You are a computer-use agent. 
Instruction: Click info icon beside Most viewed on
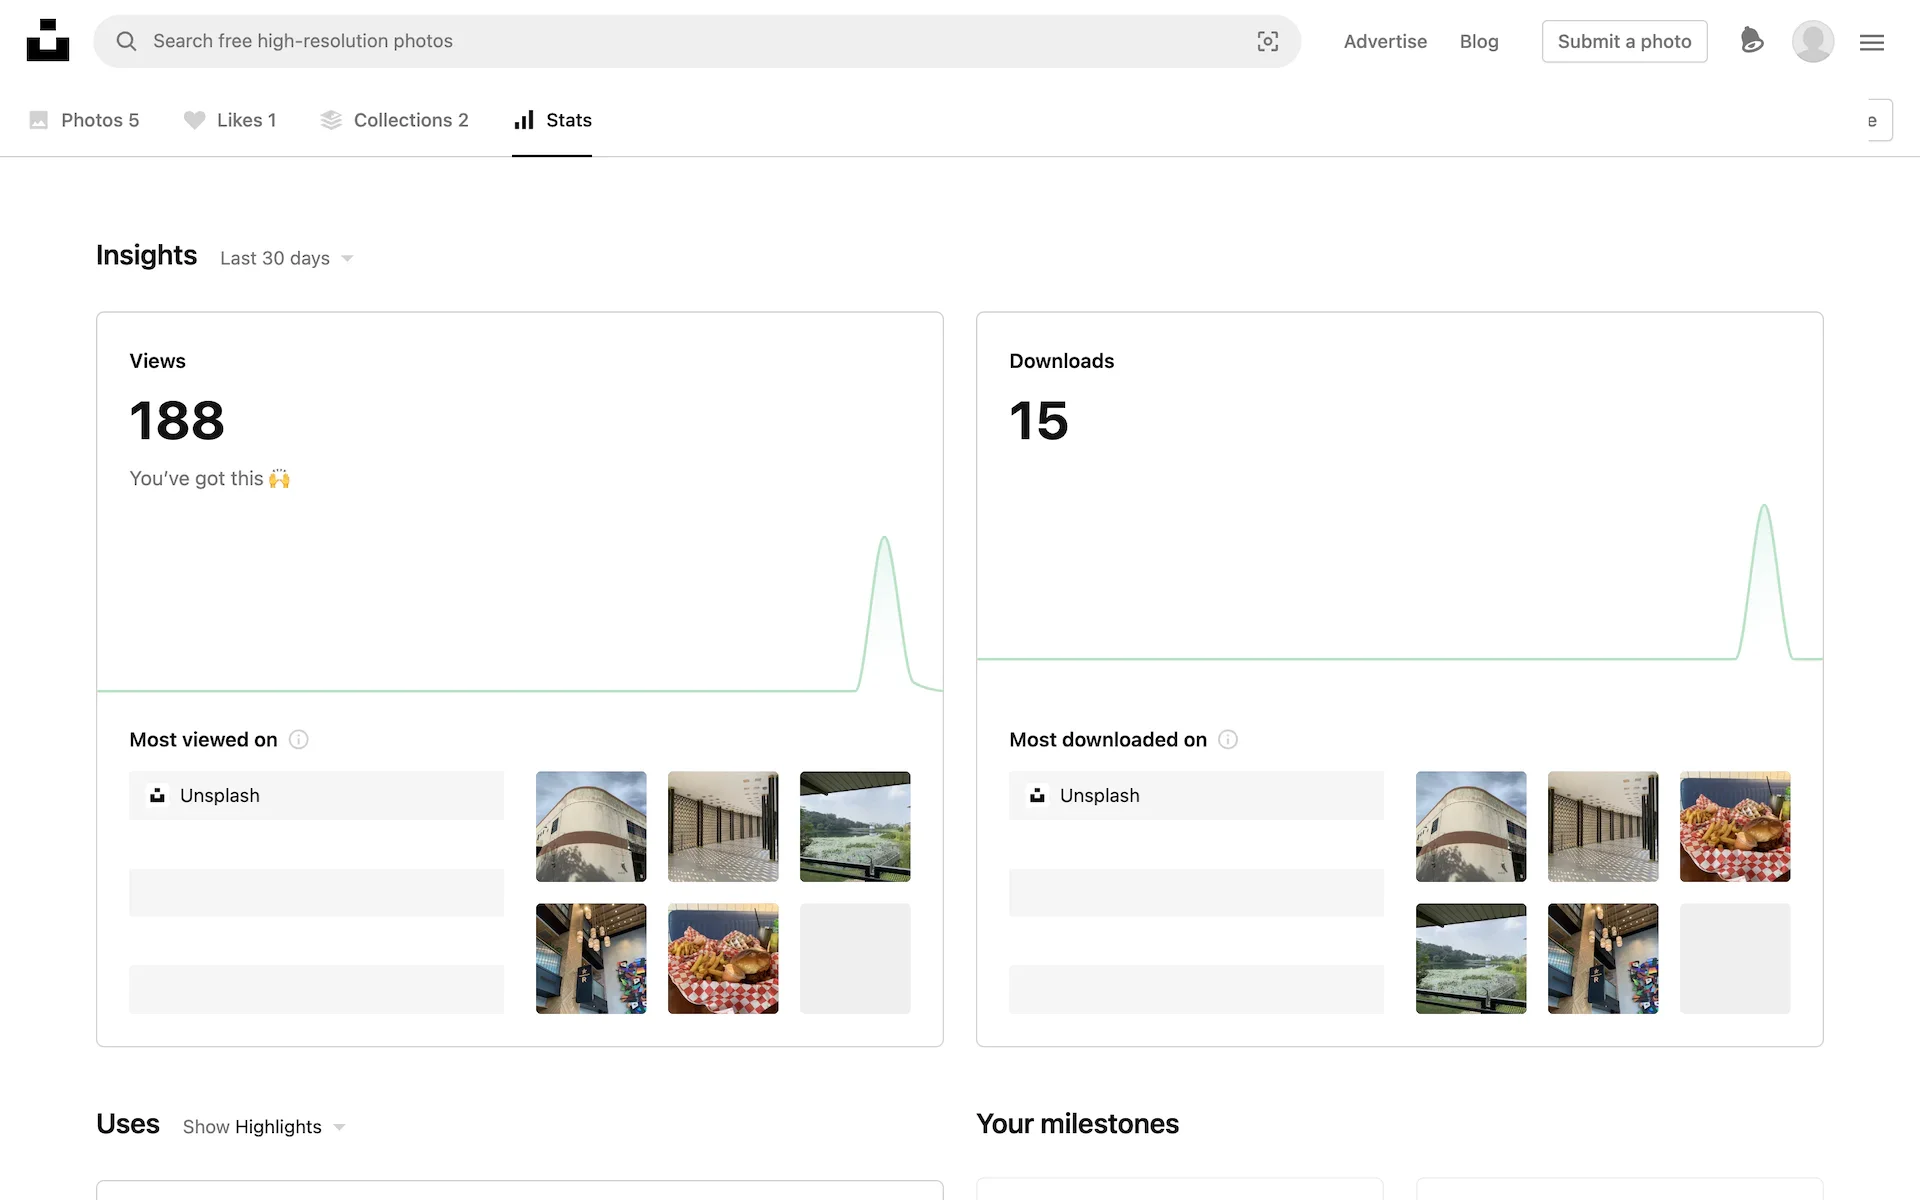point(299,739)
